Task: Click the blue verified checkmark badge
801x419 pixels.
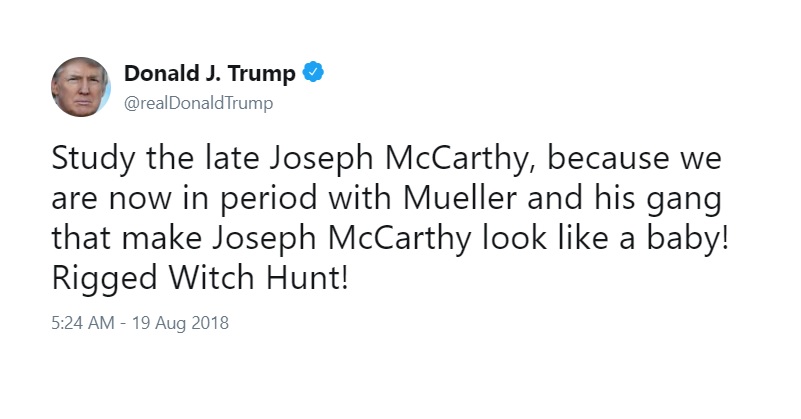Action: tap(313, 73)
